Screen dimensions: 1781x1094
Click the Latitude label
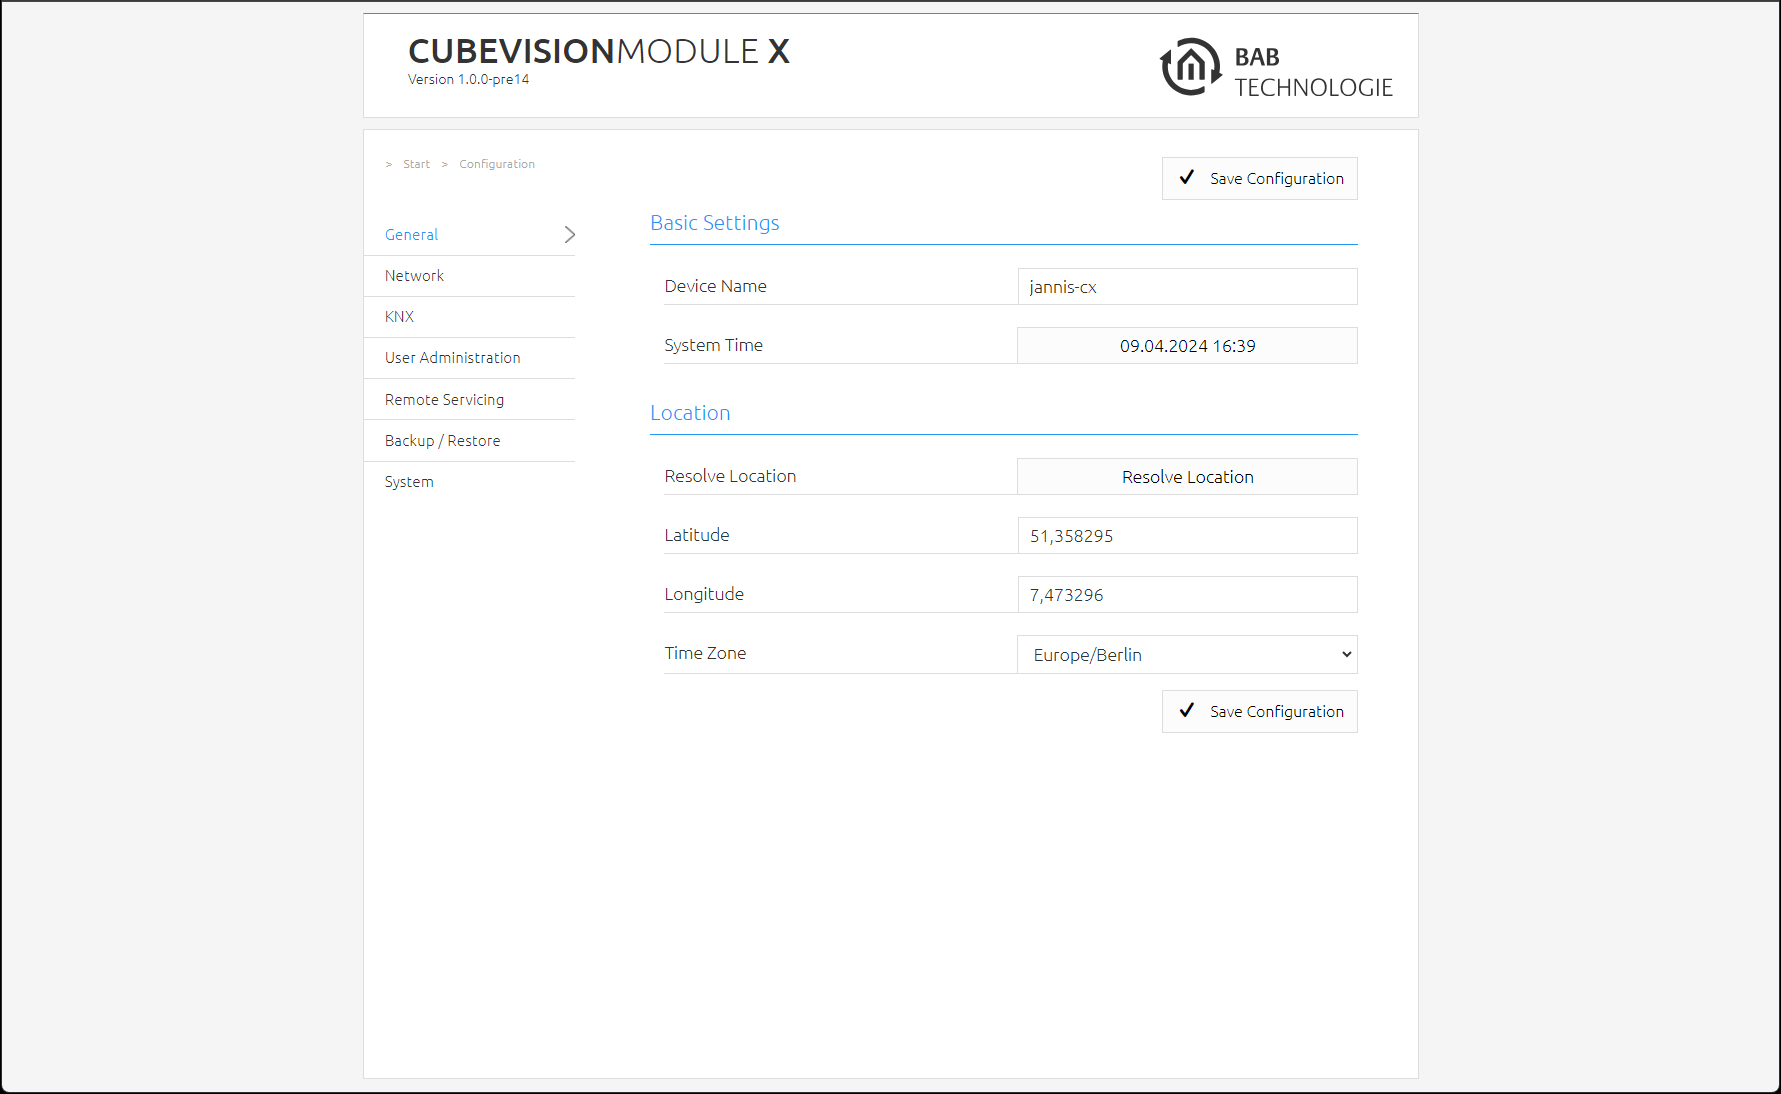697,535
